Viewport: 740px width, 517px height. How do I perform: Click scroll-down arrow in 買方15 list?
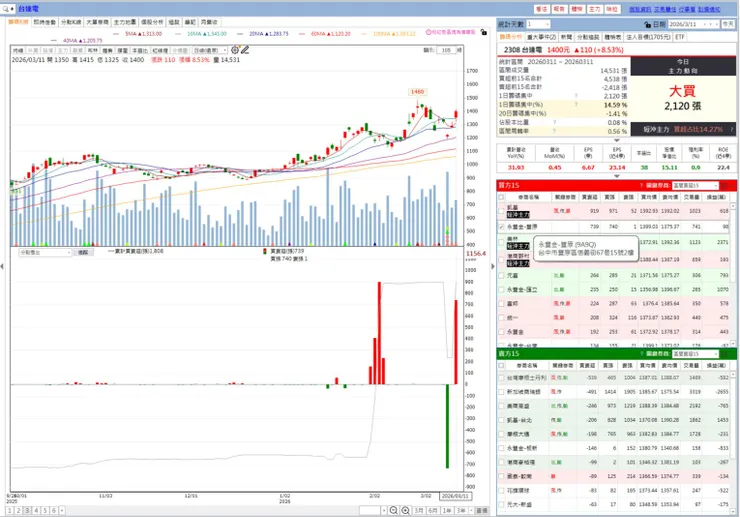pos(733,344)
